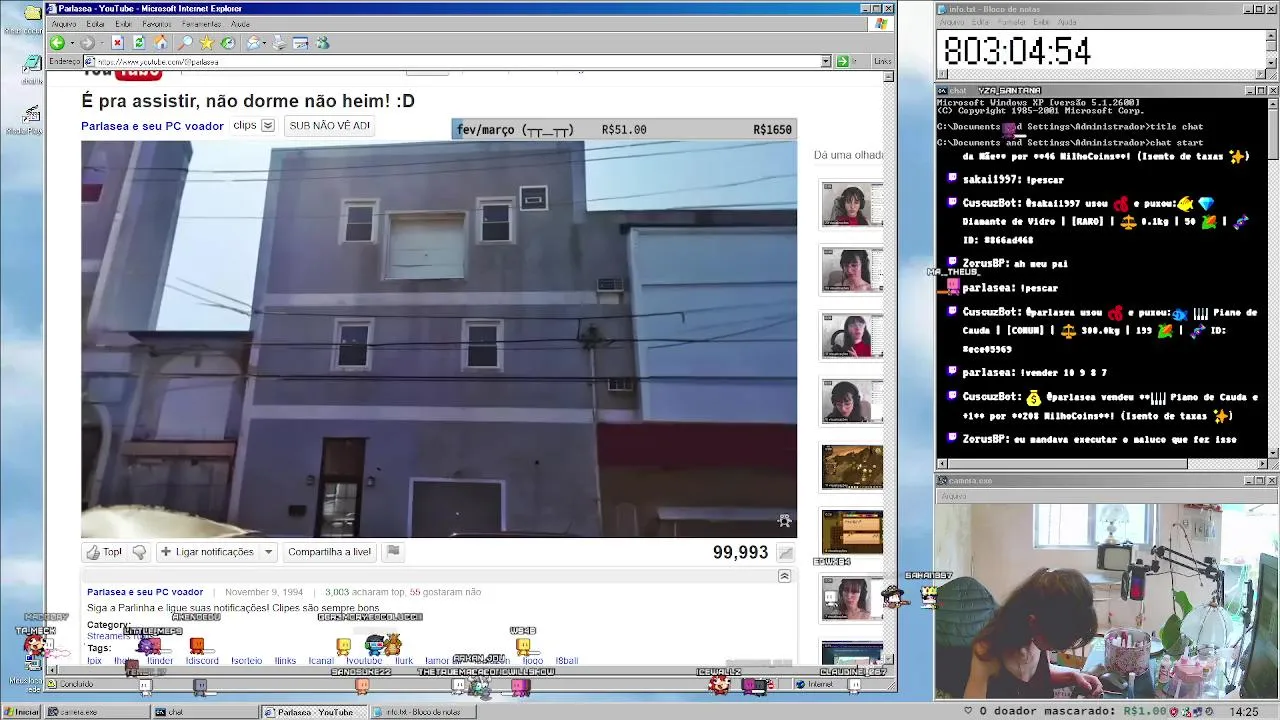Click the Messenger icon in IE toolbar
The image size is (1280, 720).
click(x=322, y=43)
